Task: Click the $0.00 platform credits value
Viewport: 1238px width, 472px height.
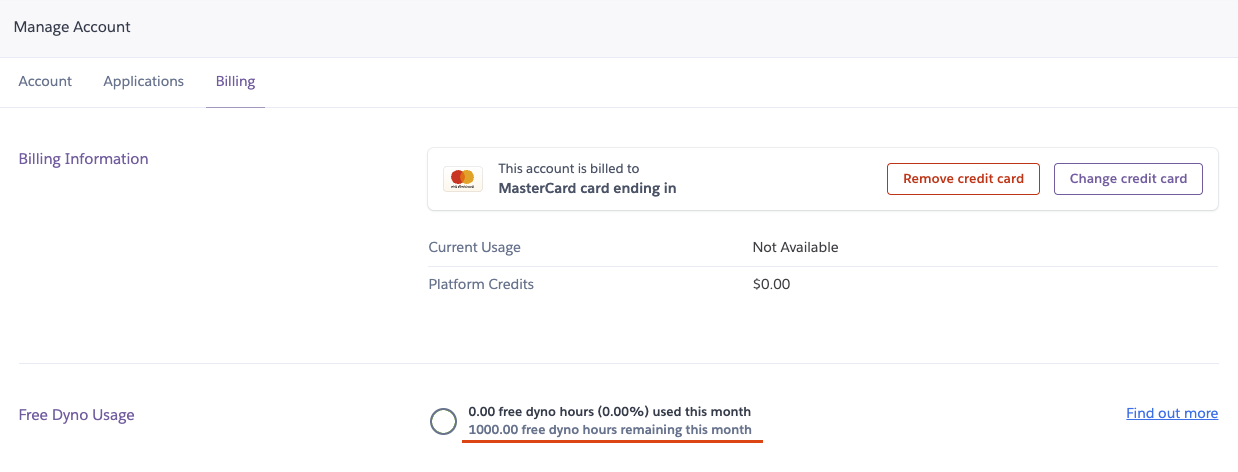Action: pos(771,284)
